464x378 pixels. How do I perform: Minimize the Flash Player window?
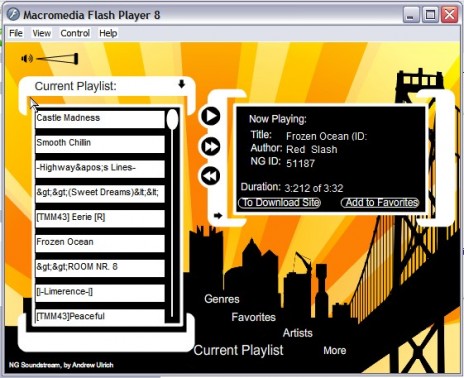click(411, 15)
